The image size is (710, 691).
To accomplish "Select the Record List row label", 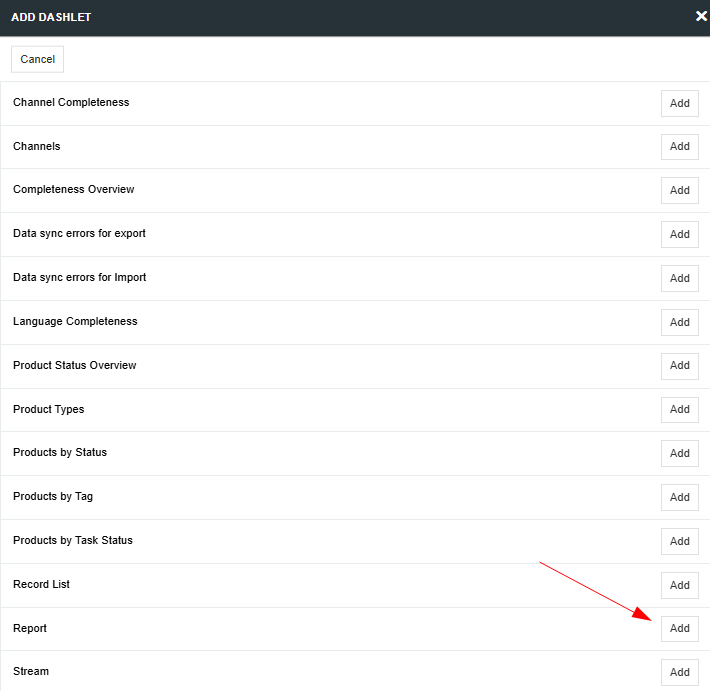I will 41,584.
